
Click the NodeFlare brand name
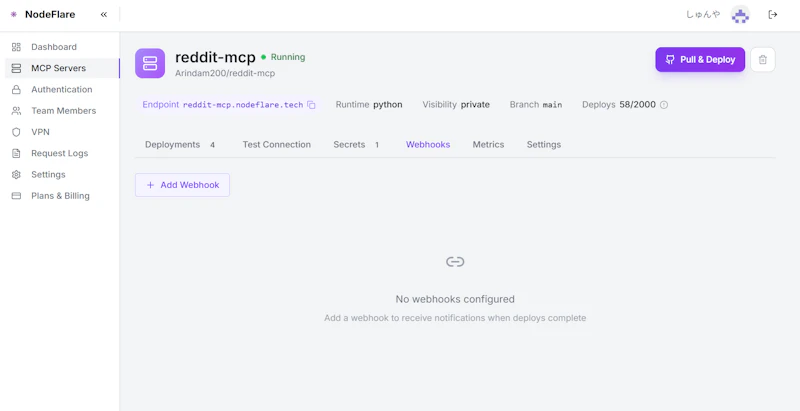click(50, 15)
